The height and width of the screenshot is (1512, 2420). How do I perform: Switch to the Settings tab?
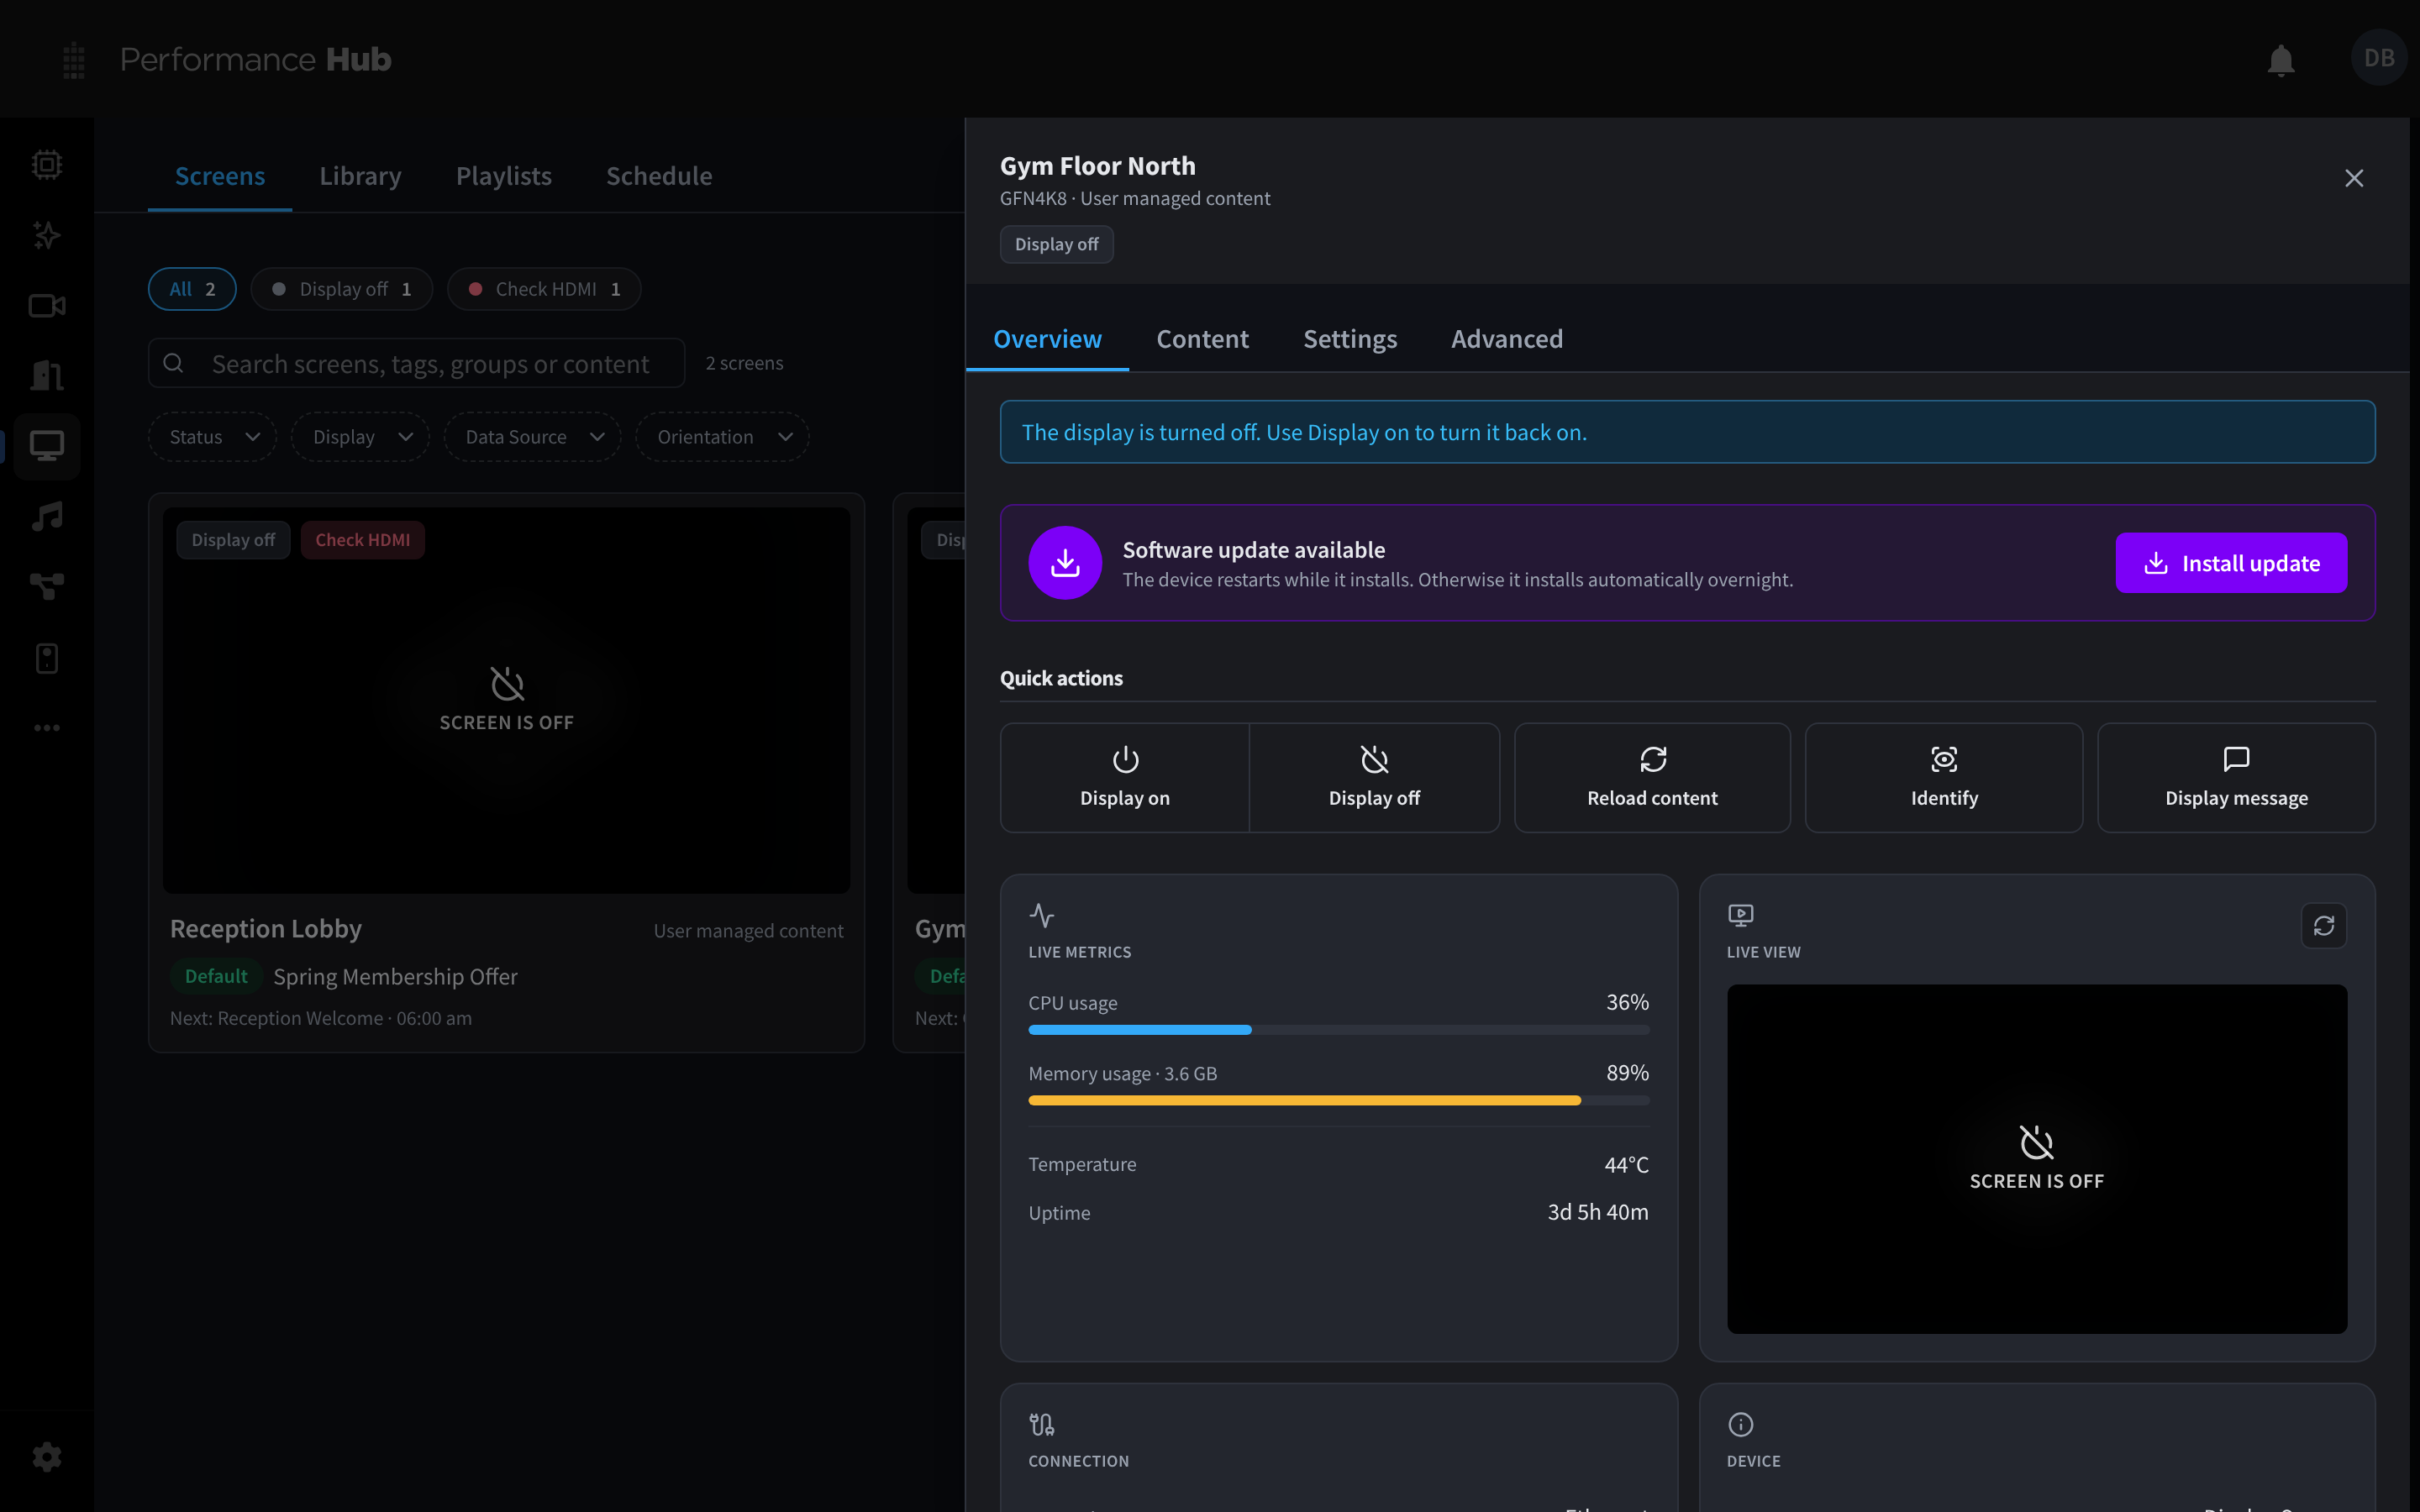pyautogui.click(x=1350, y=339)
